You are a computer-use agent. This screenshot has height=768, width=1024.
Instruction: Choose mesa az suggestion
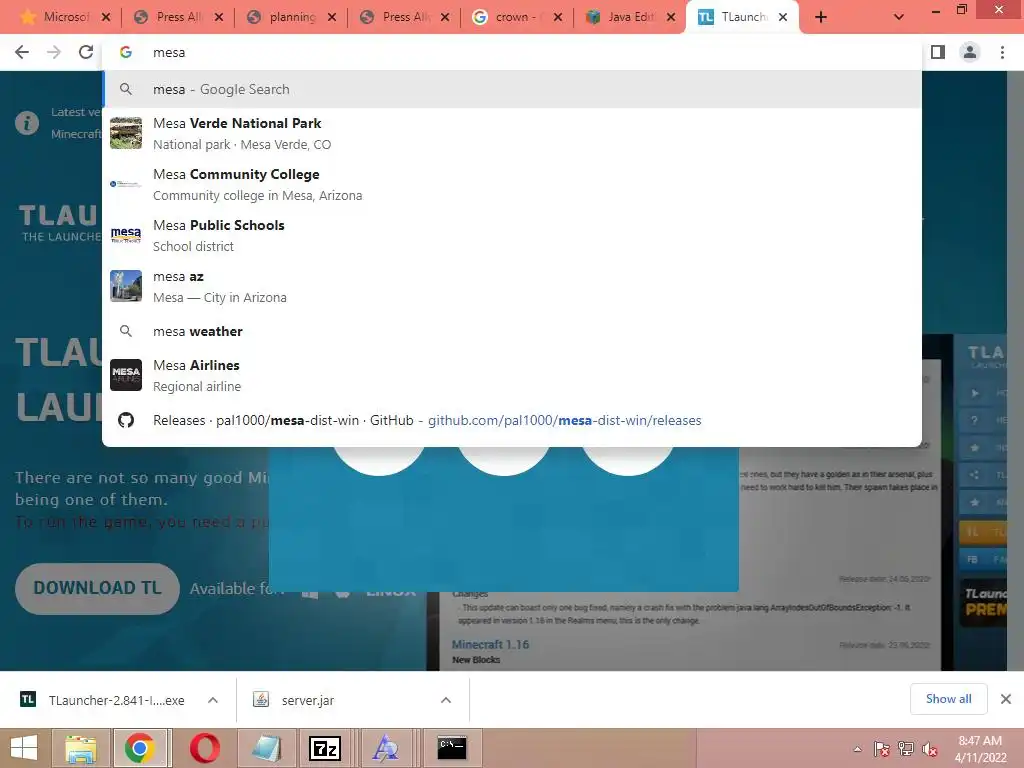512,286
